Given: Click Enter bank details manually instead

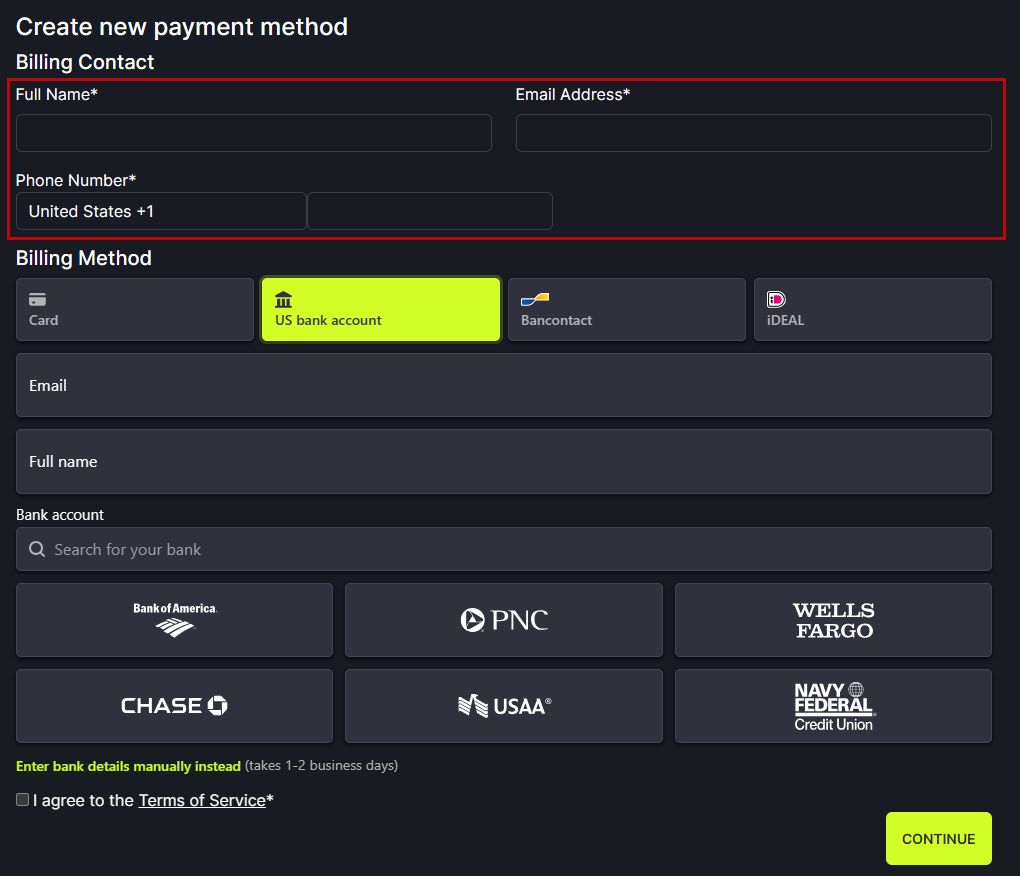Looking at the screenshot, I should pyautogui.click(x=128, y=766).
